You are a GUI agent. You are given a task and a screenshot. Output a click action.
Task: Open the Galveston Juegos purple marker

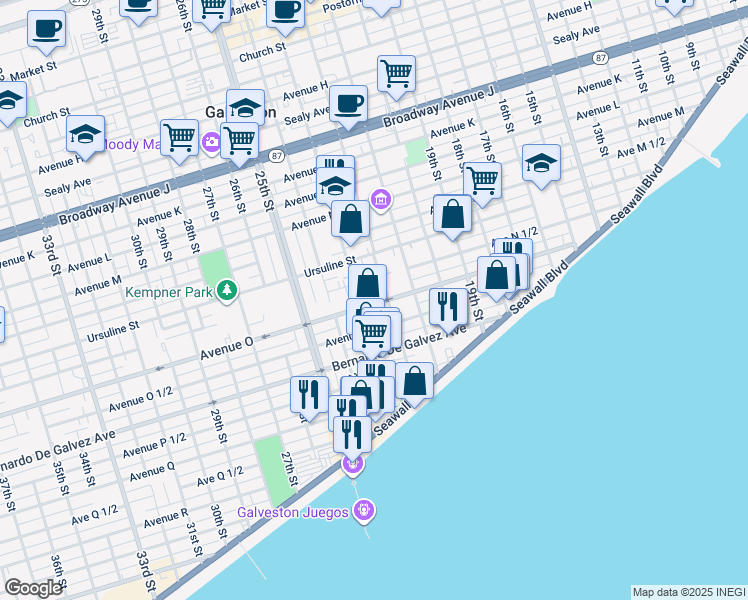364,510
